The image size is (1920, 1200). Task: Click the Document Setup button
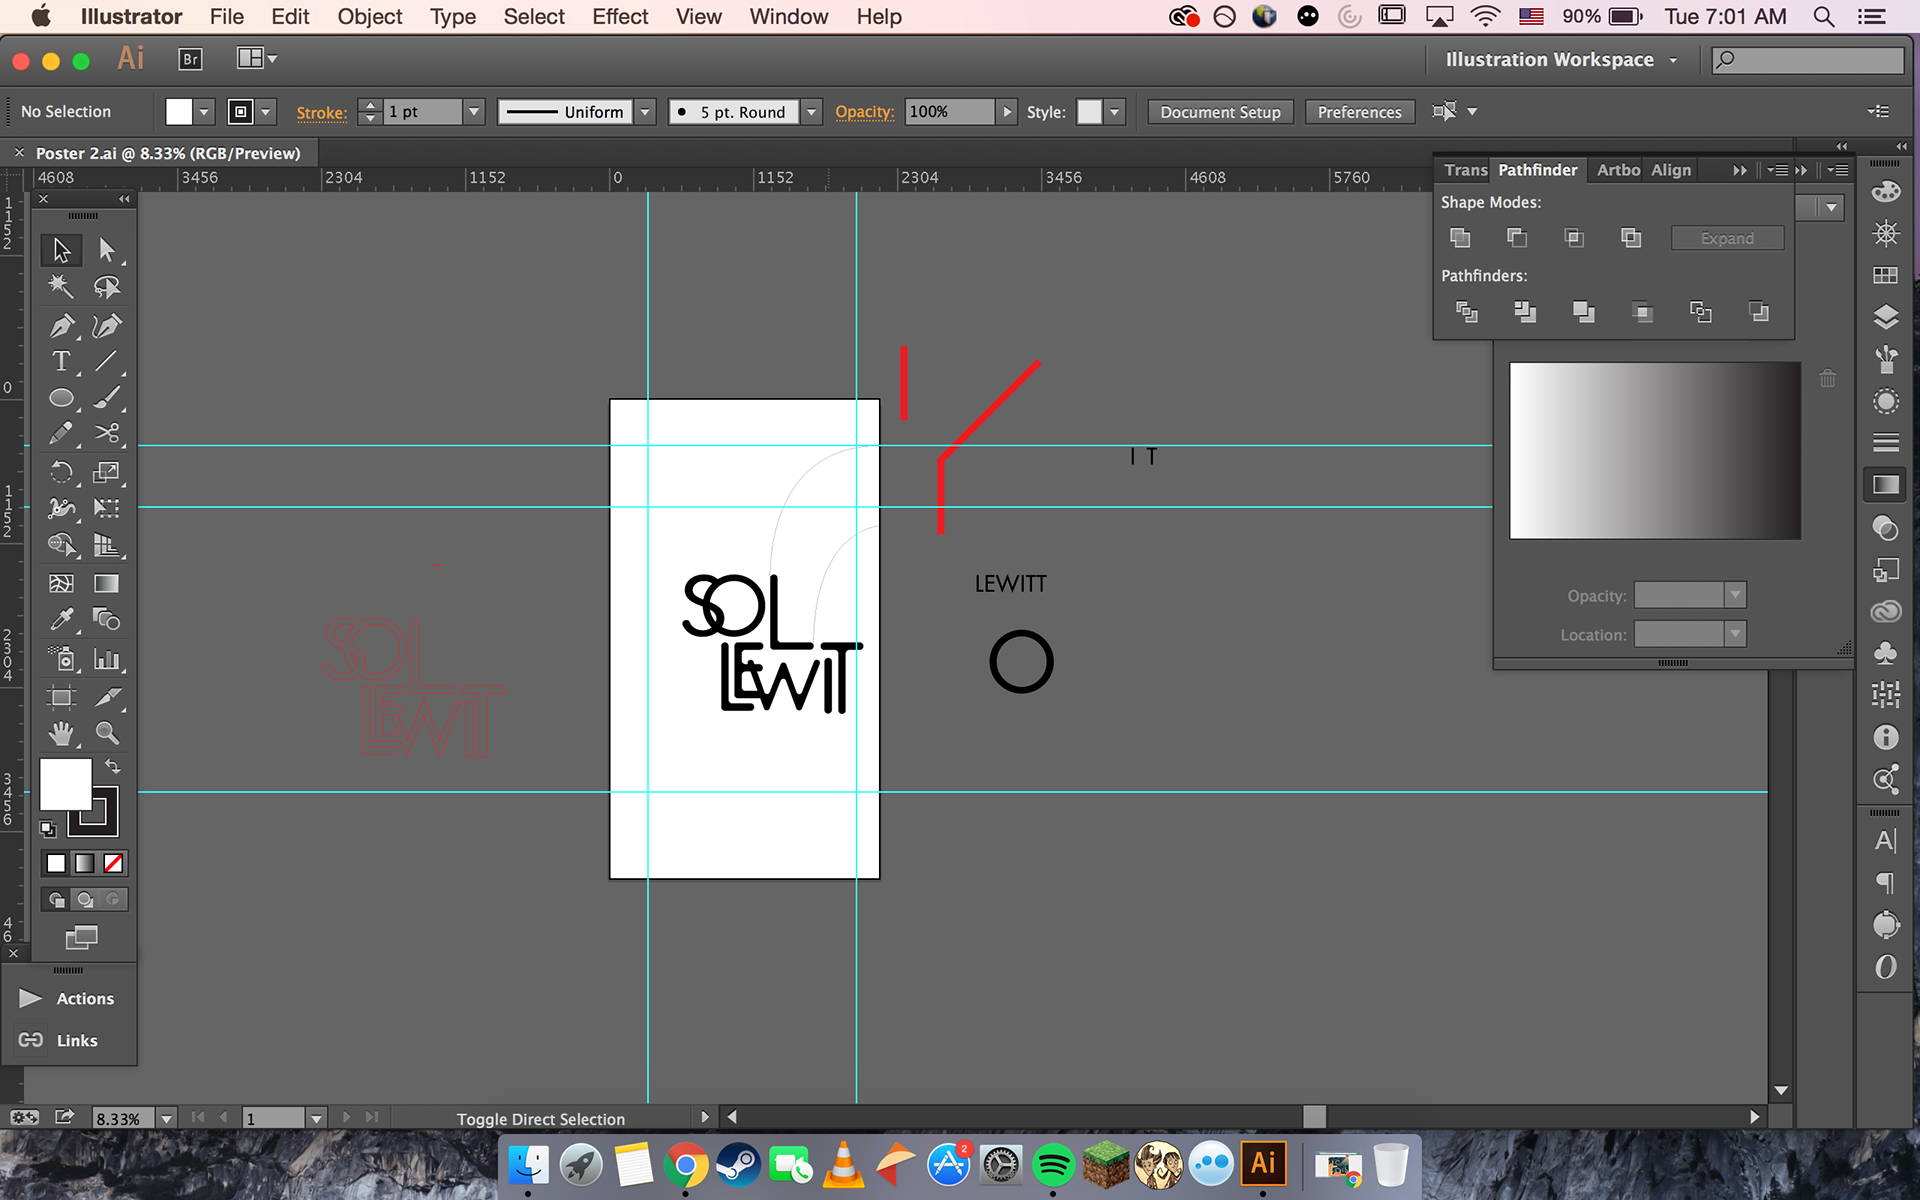1220,112
